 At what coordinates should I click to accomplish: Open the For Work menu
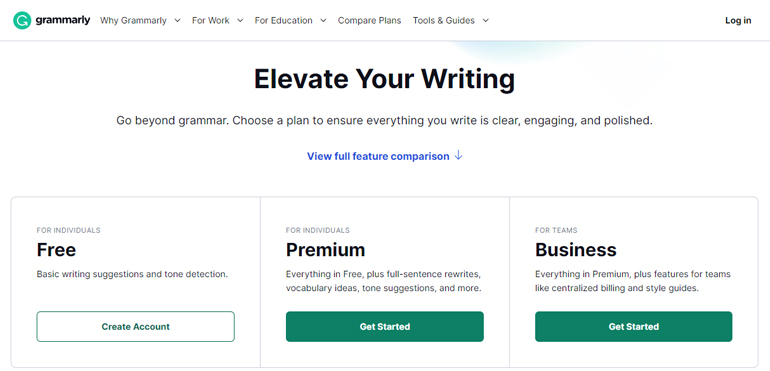[211, 21]
